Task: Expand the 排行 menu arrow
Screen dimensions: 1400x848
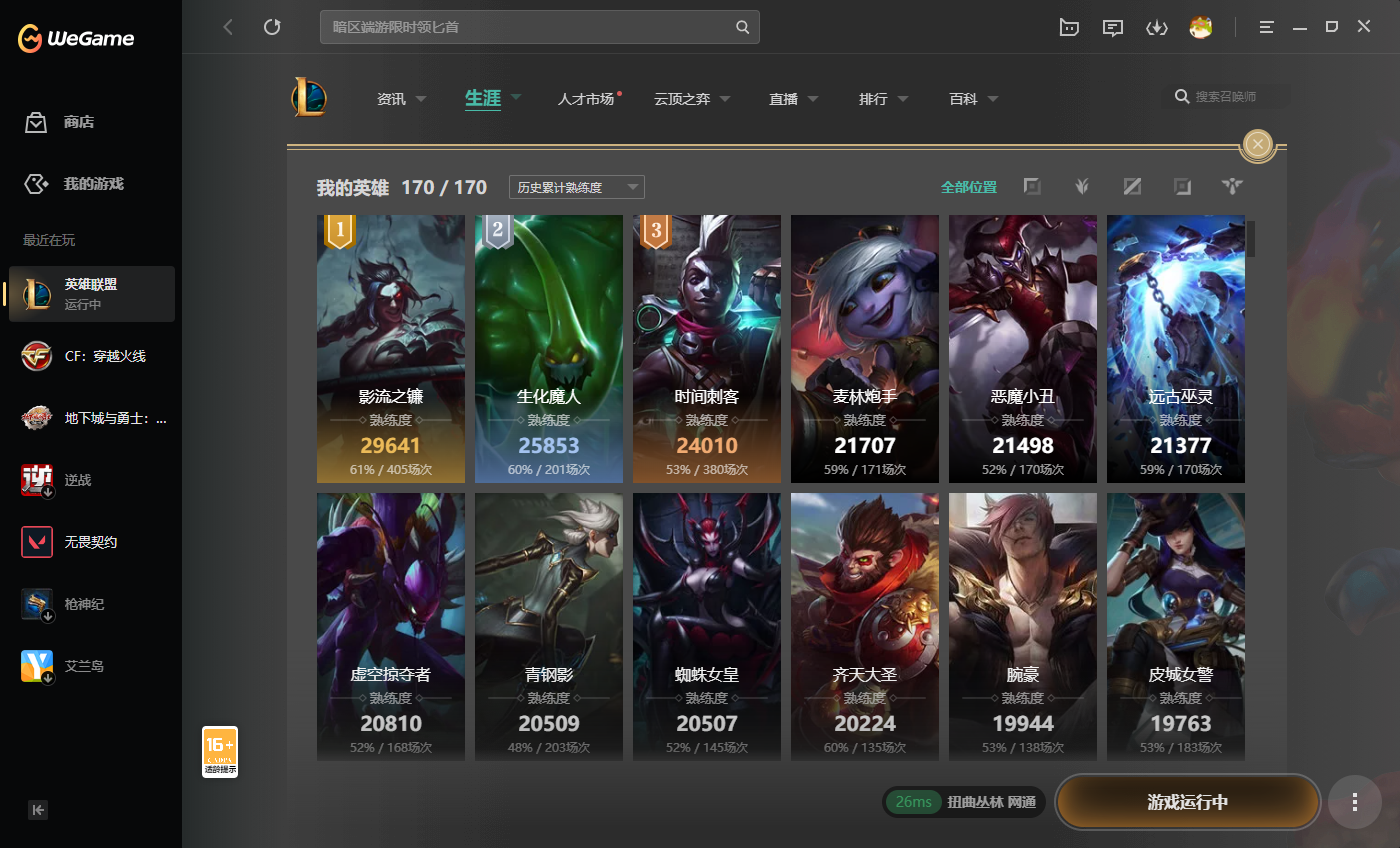Action: (903, 99)
